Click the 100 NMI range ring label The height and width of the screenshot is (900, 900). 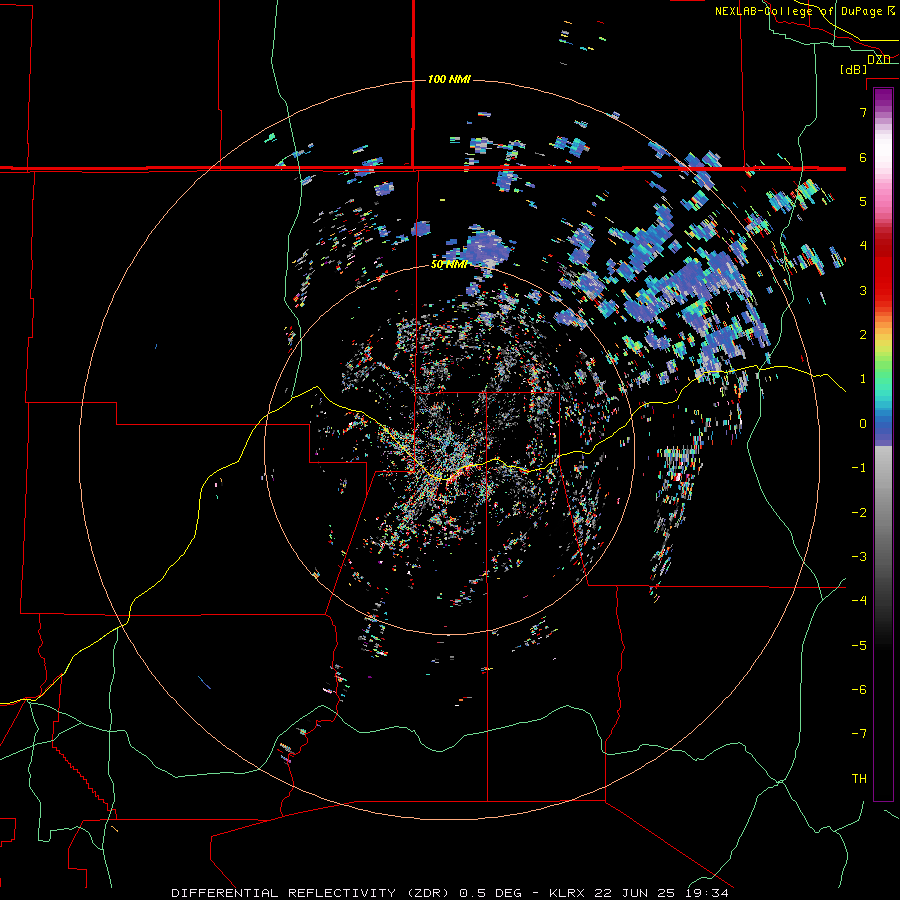pyautogui.click(x=449, y=79)
